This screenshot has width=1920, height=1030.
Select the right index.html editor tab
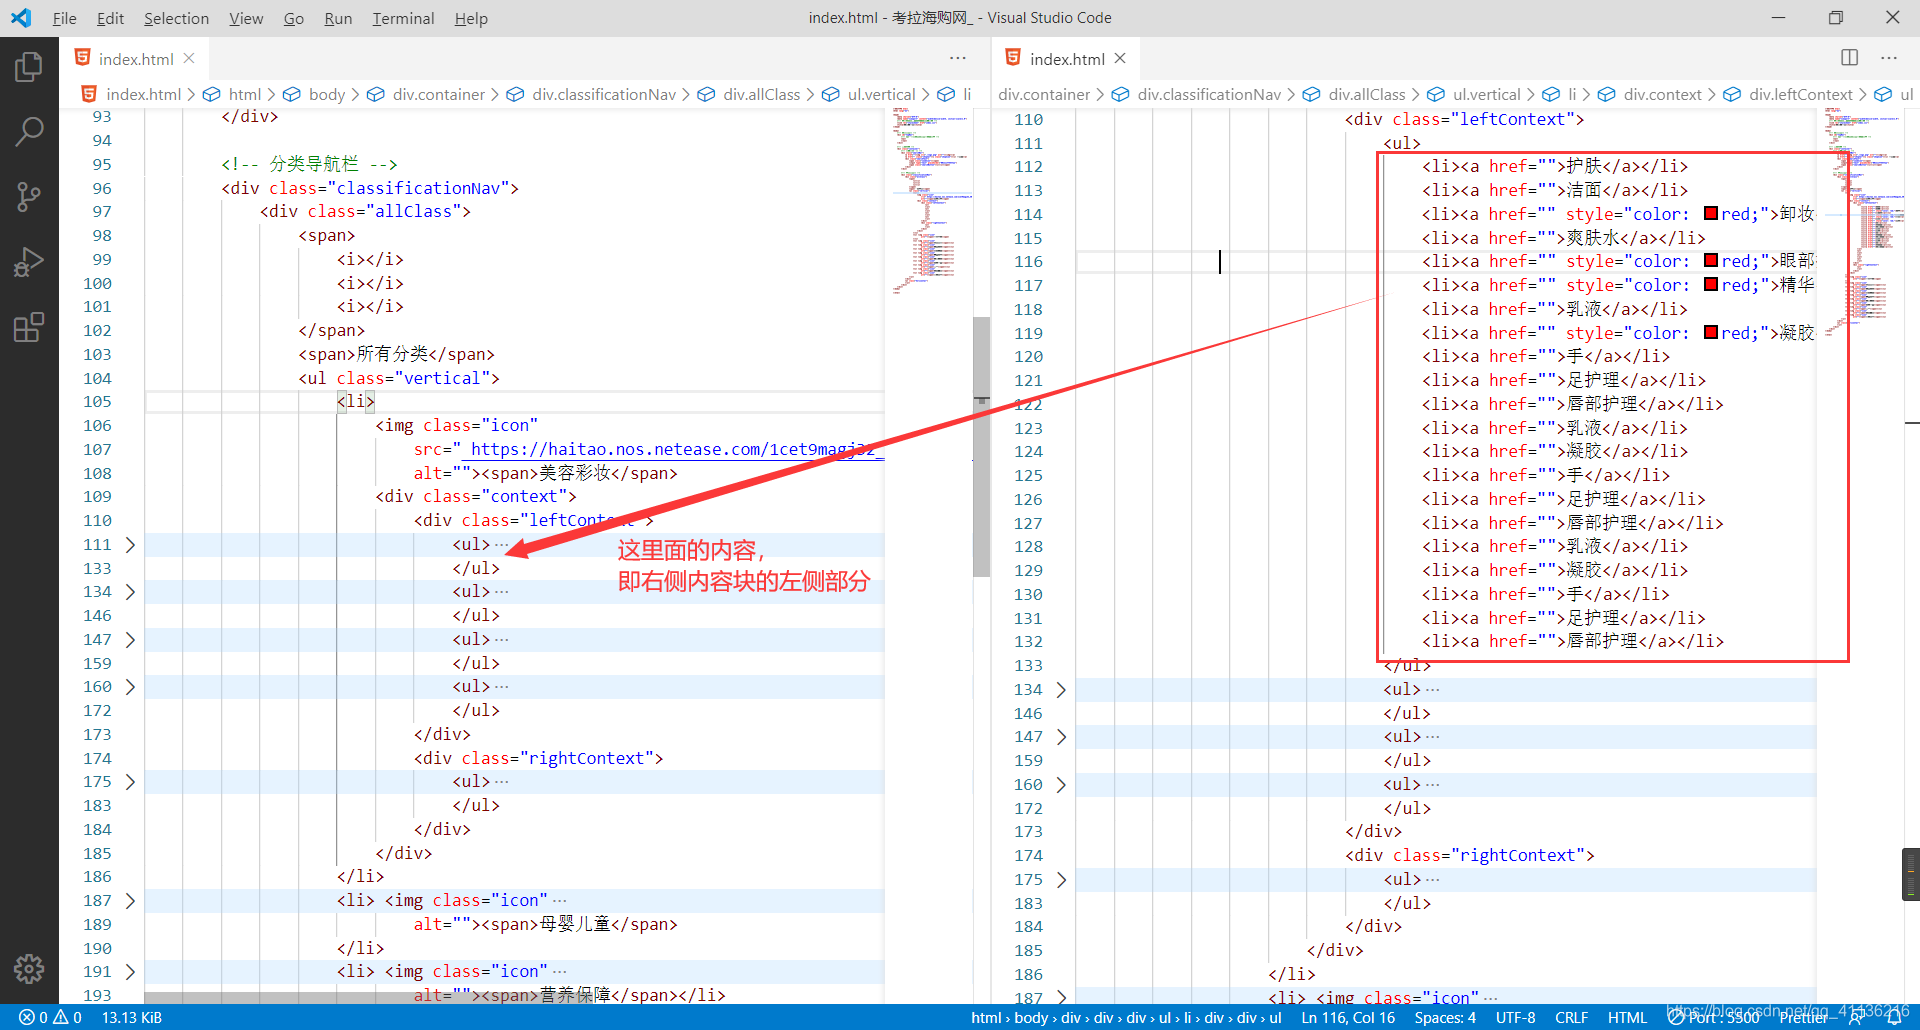pos(1066,58)
